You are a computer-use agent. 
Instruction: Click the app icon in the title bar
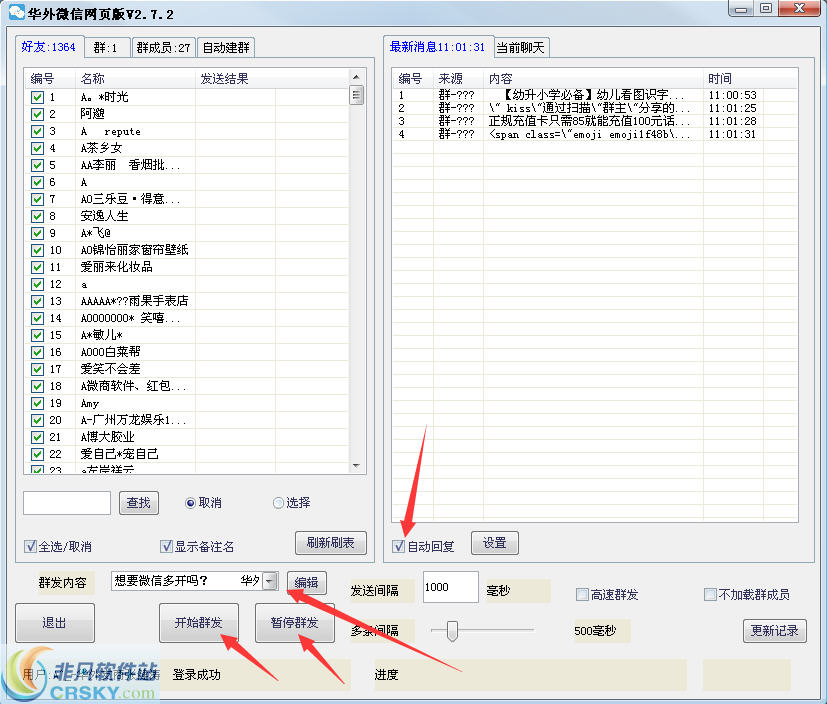(16, 12)
